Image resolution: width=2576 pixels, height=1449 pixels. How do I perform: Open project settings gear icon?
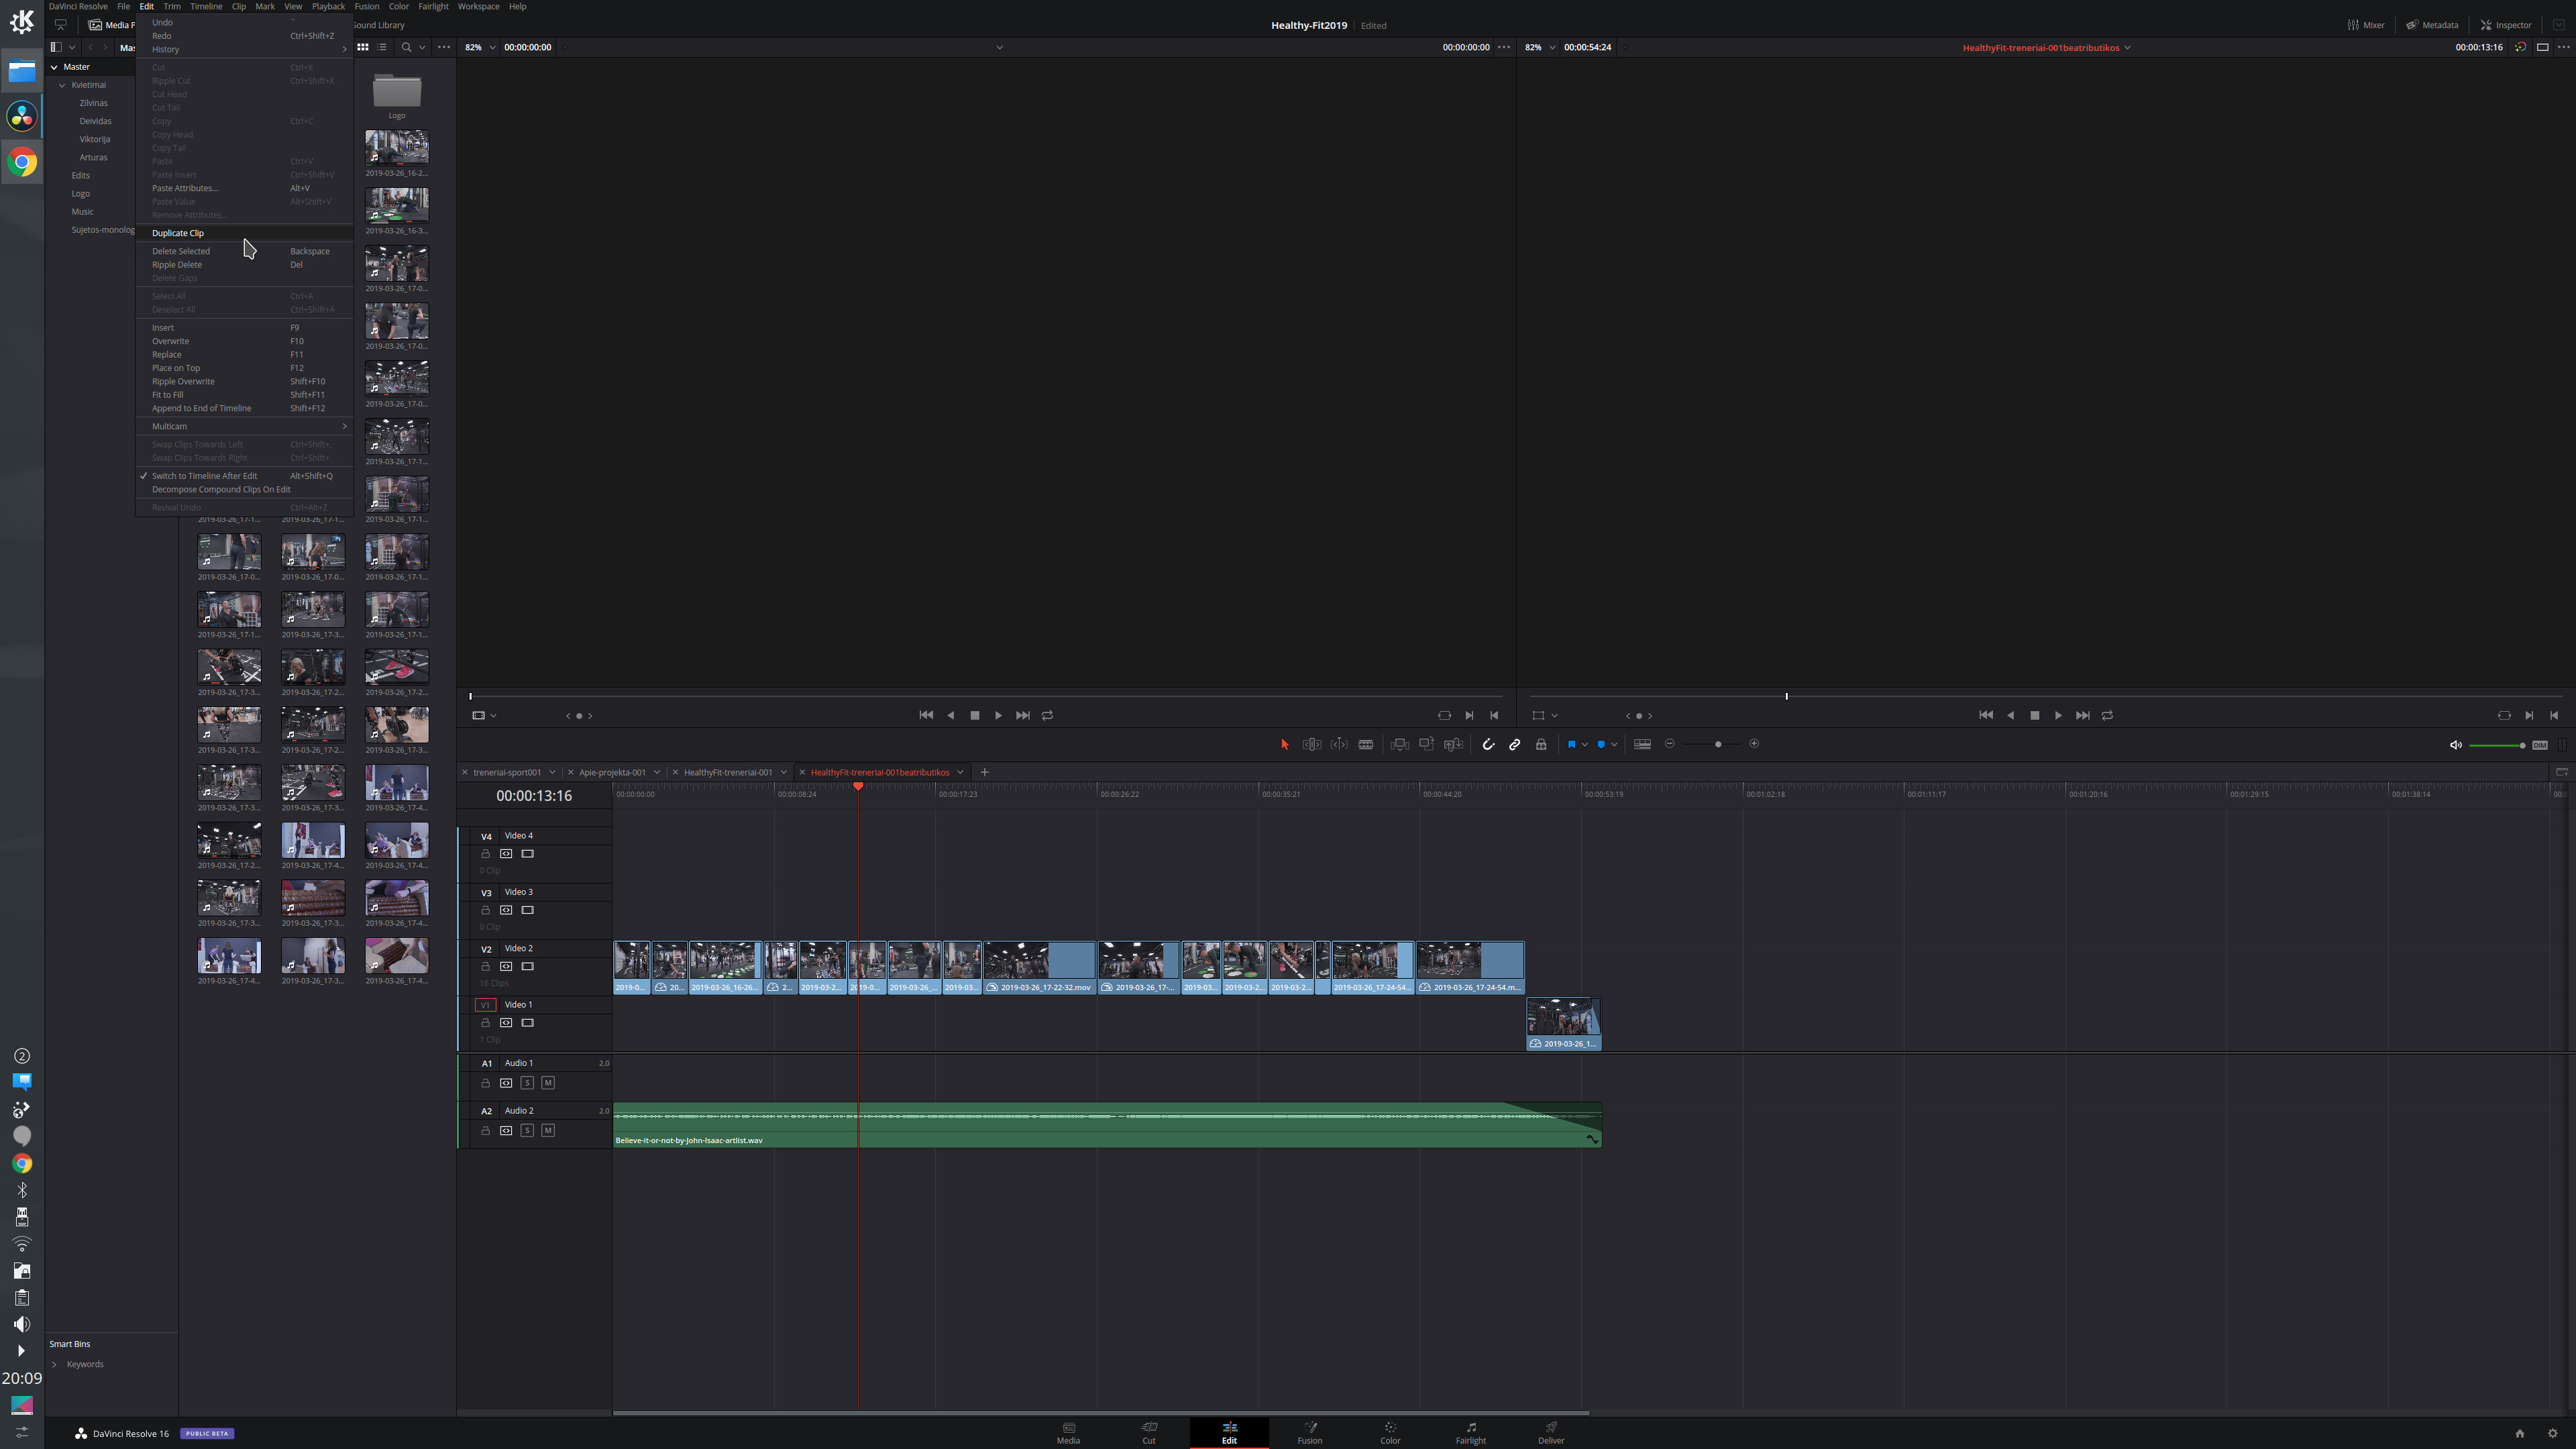[x=2552, y=1433]
